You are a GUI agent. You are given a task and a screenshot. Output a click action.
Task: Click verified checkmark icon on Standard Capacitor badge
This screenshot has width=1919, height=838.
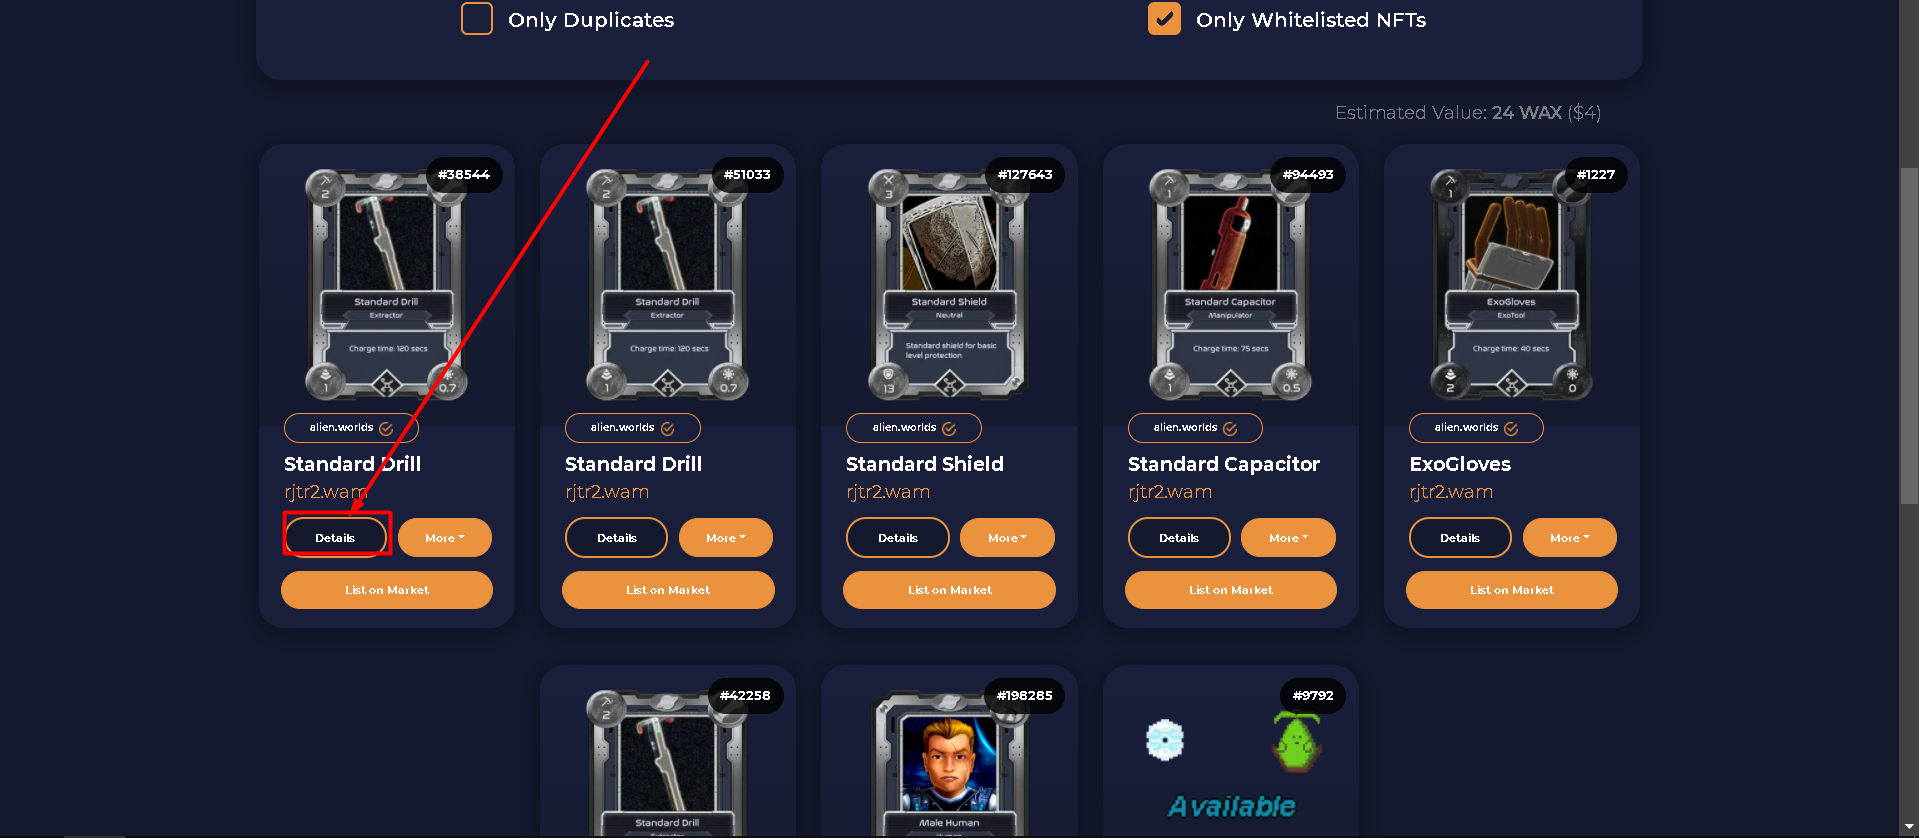tap(1230, 428)
